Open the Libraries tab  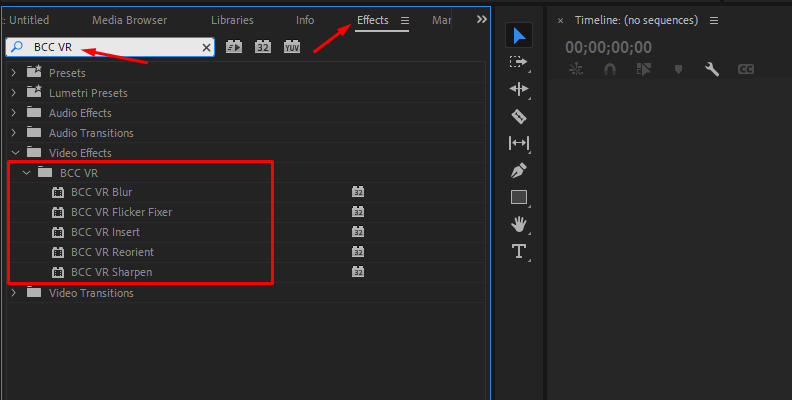(232, 20)
